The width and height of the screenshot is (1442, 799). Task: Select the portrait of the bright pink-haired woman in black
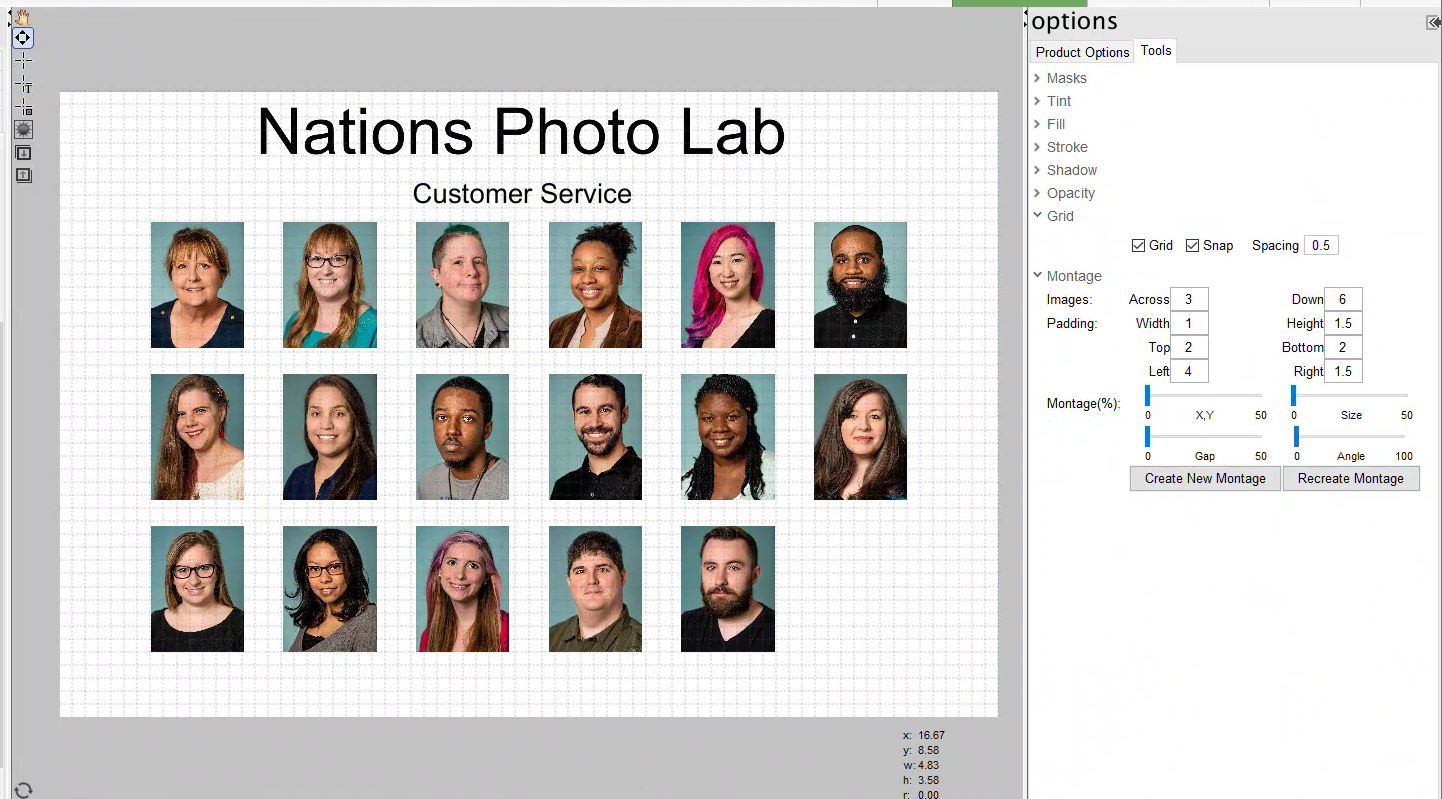(728, 285)
